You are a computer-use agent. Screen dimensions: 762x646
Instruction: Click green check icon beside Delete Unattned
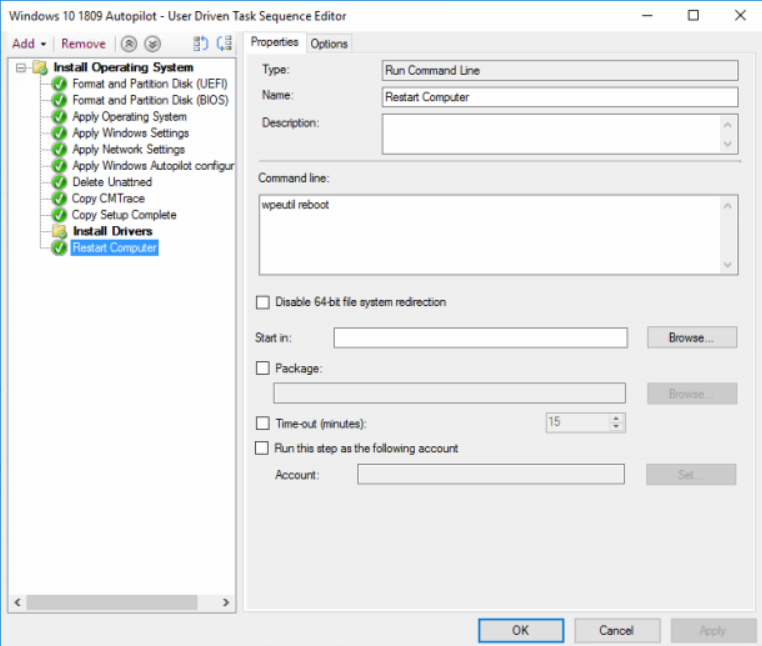(x=59, y=182)
